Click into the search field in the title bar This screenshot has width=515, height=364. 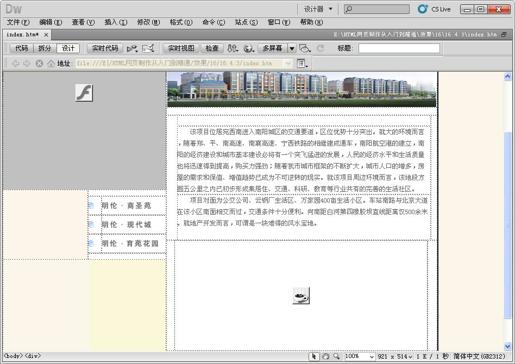pyautogui.click(x=377, y=9)
